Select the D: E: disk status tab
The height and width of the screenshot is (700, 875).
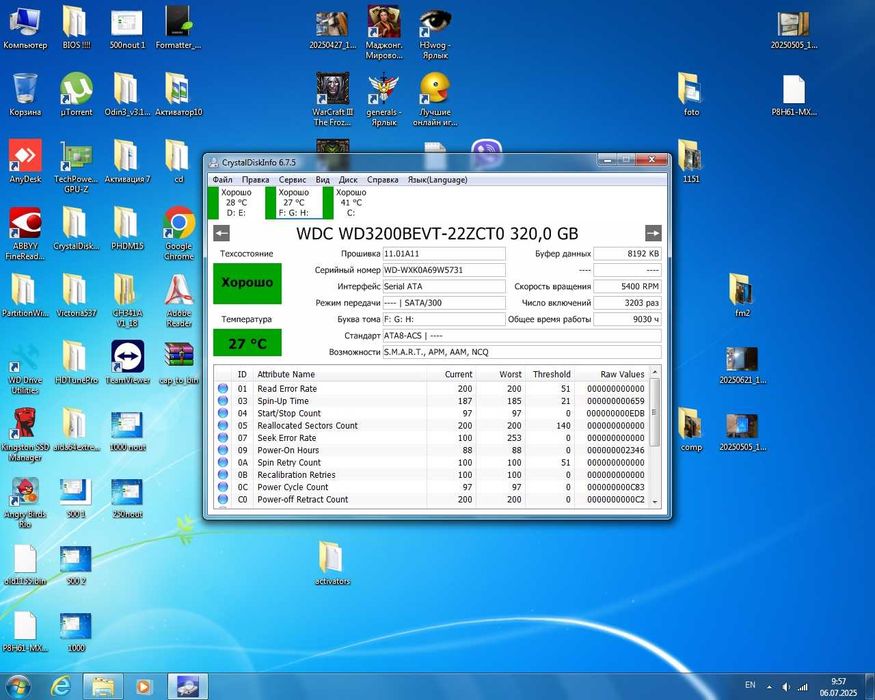tap(235, 203)
